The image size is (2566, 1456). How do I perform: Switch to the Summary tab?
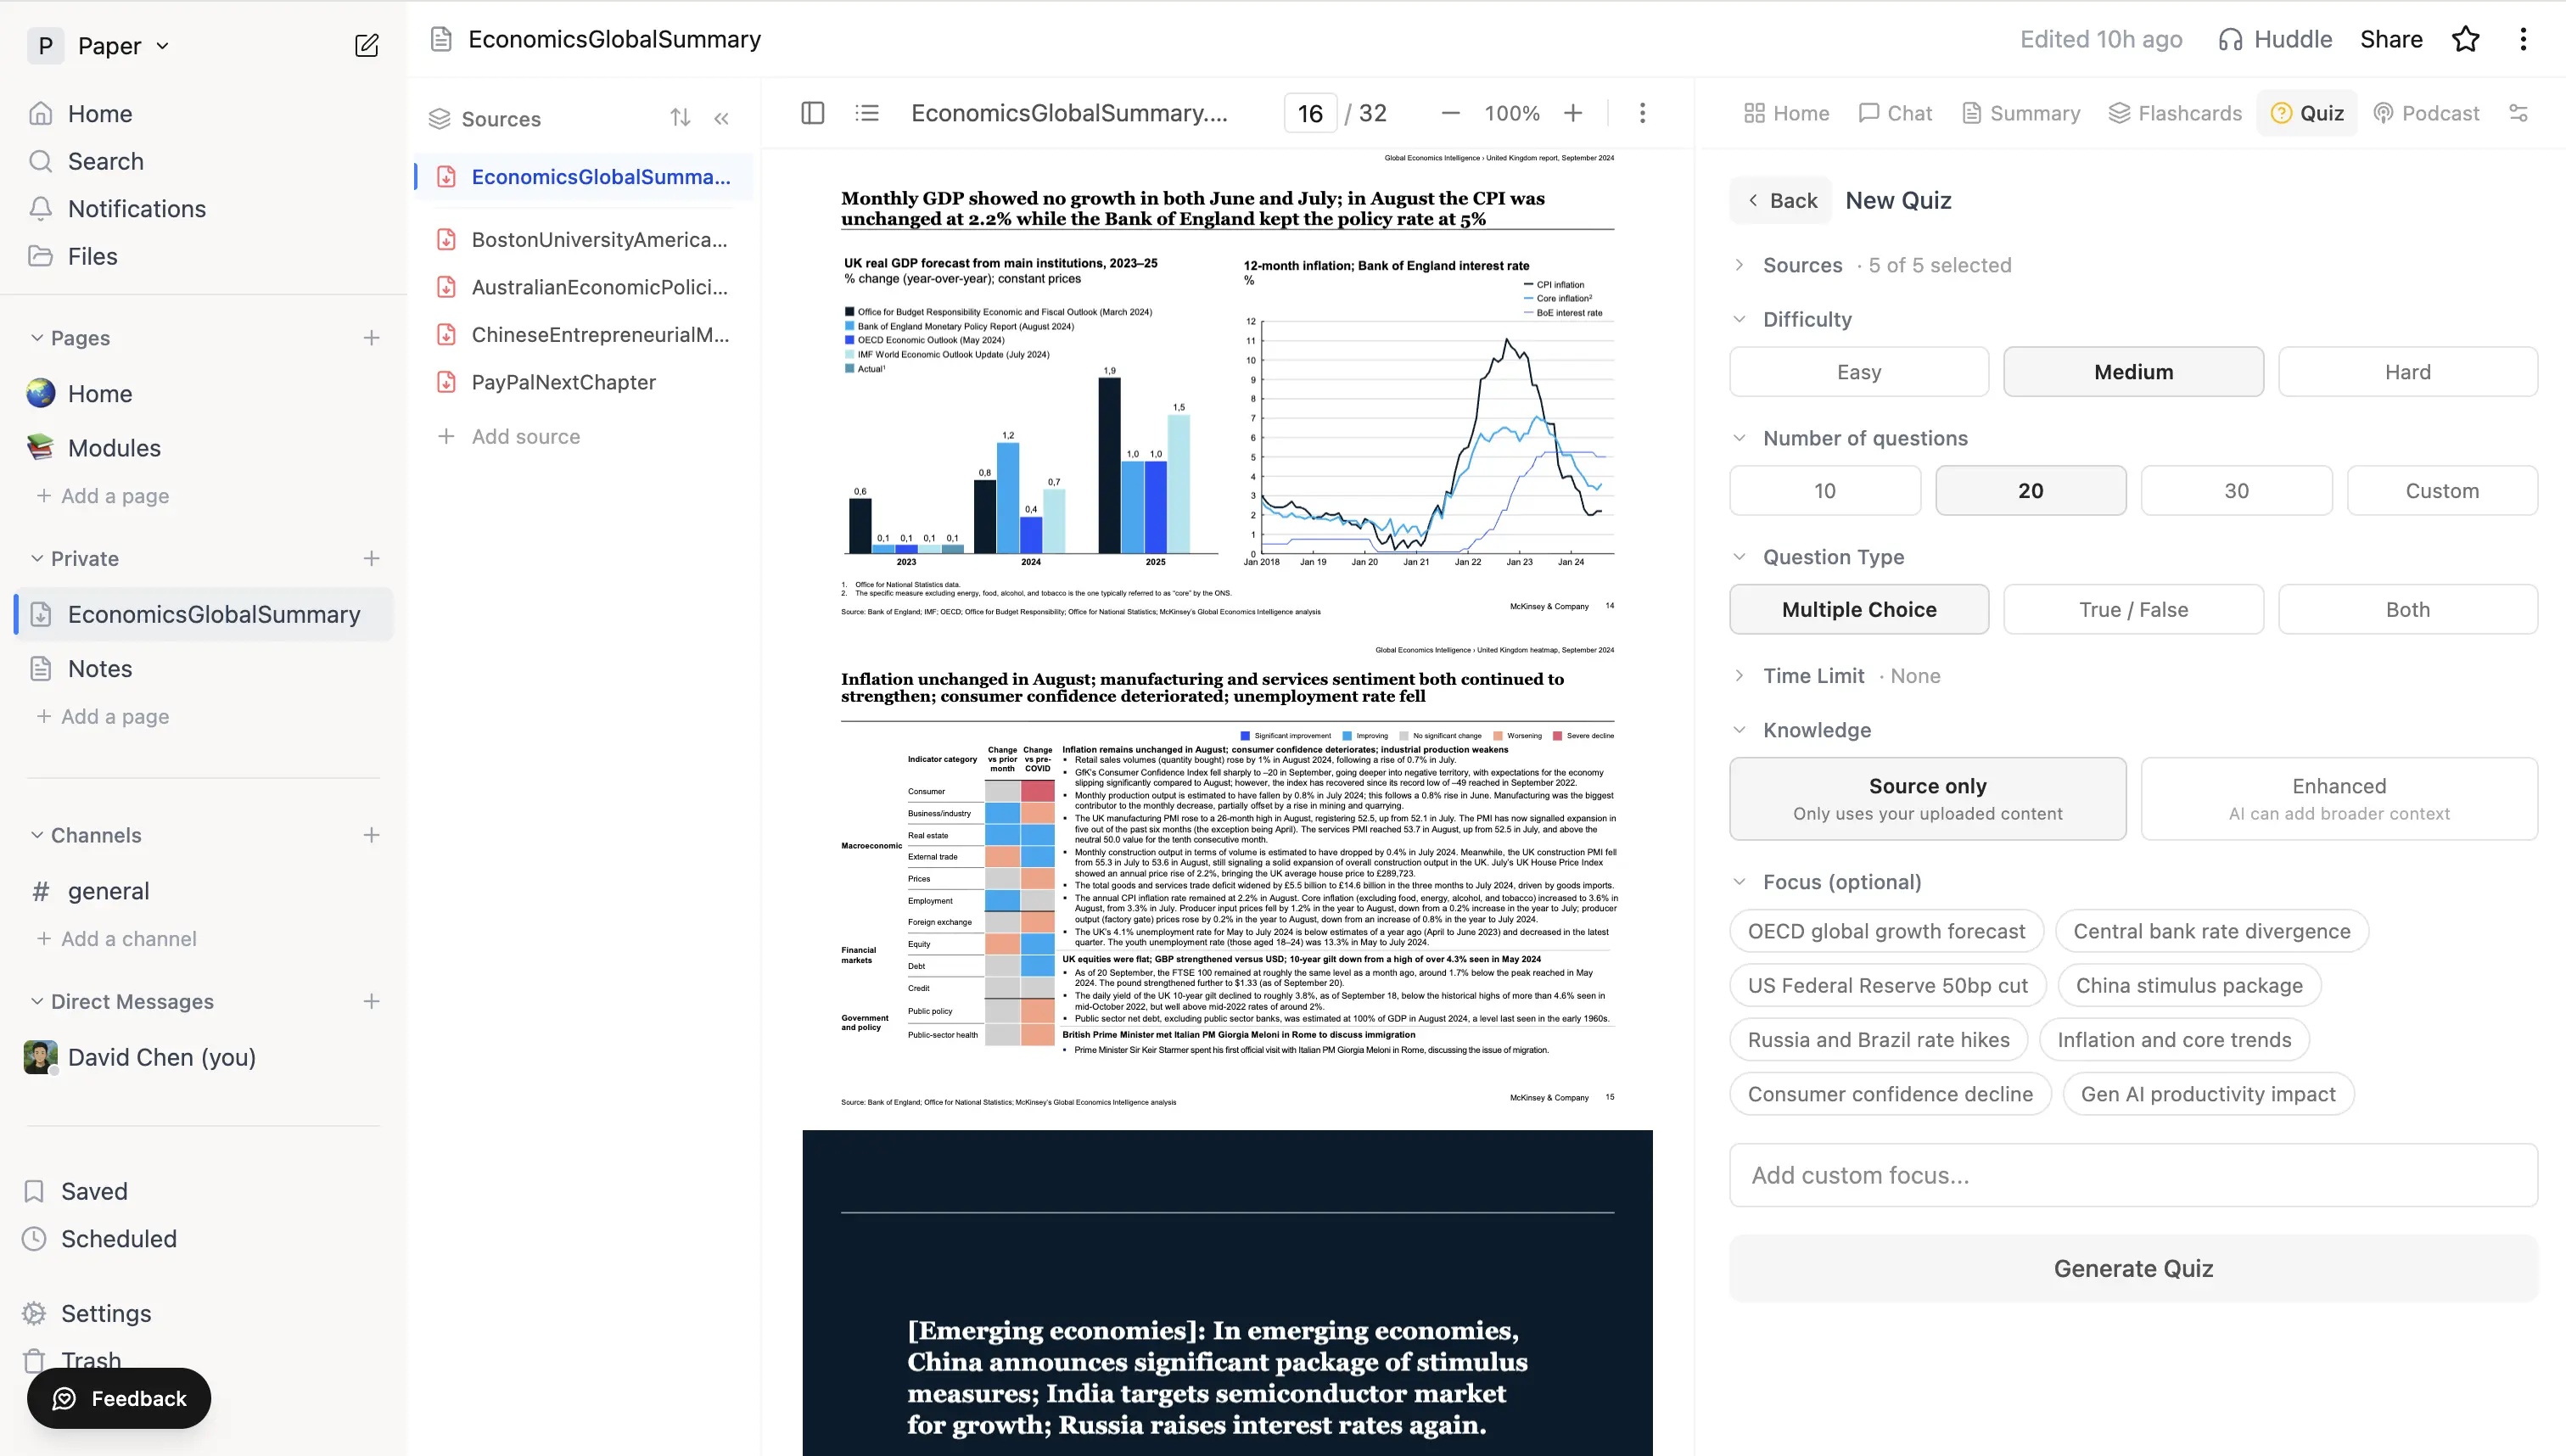click(2021, 113)
